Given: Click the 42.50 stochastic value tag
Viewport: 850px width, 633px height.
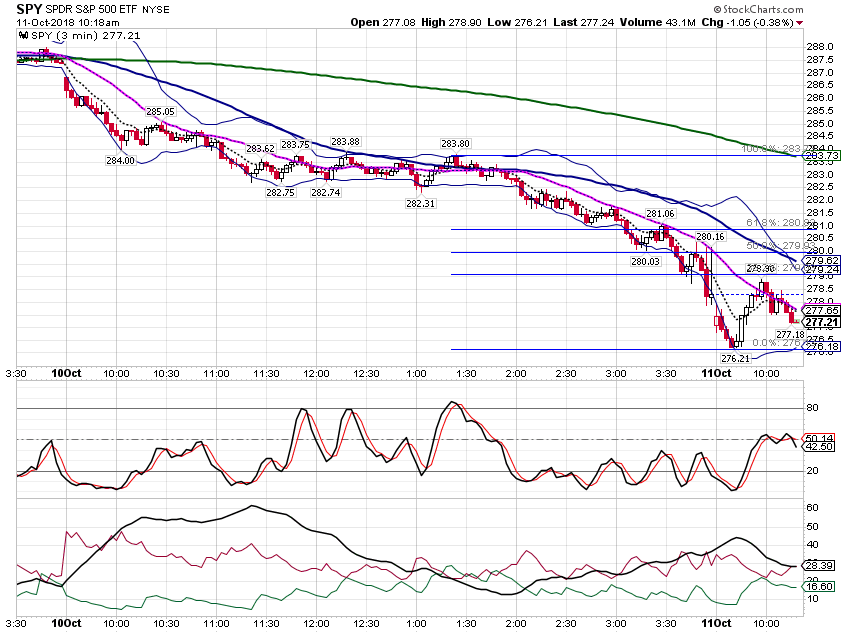Looking at the screenshot, I should coord(819,447).
